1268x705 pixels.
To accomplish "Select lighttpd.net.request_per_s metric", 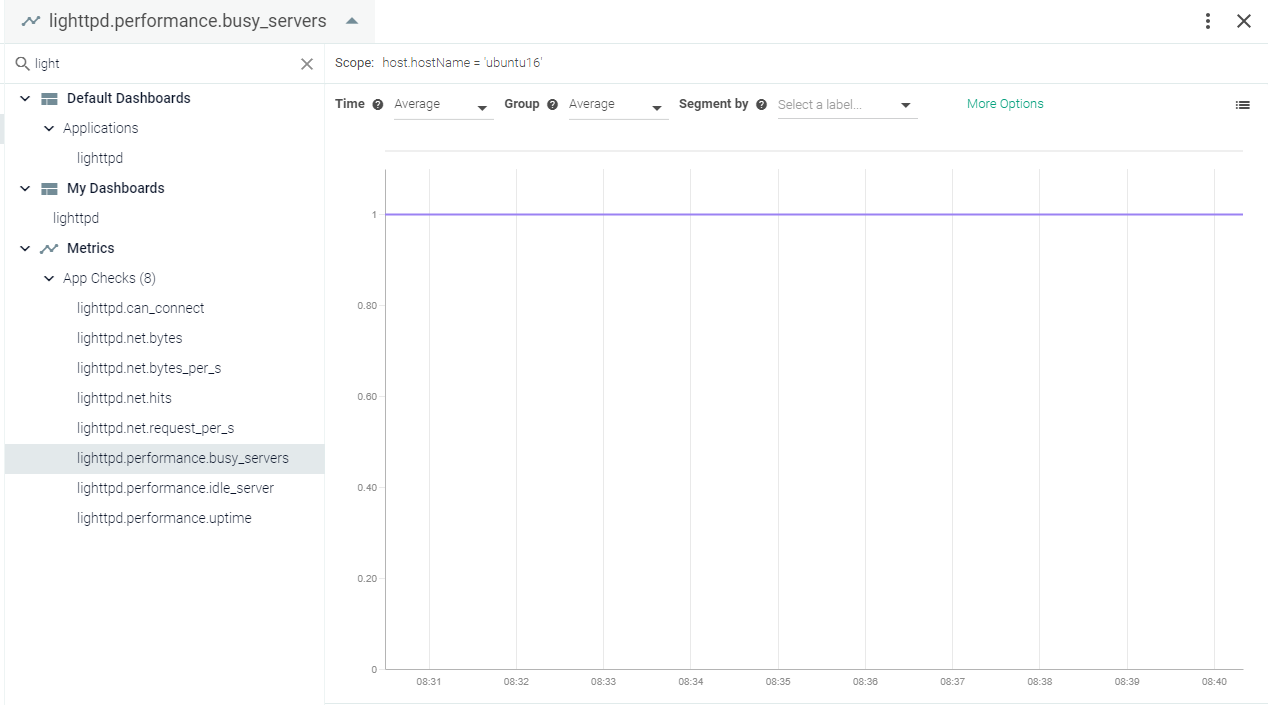I will tap(155, 428).
